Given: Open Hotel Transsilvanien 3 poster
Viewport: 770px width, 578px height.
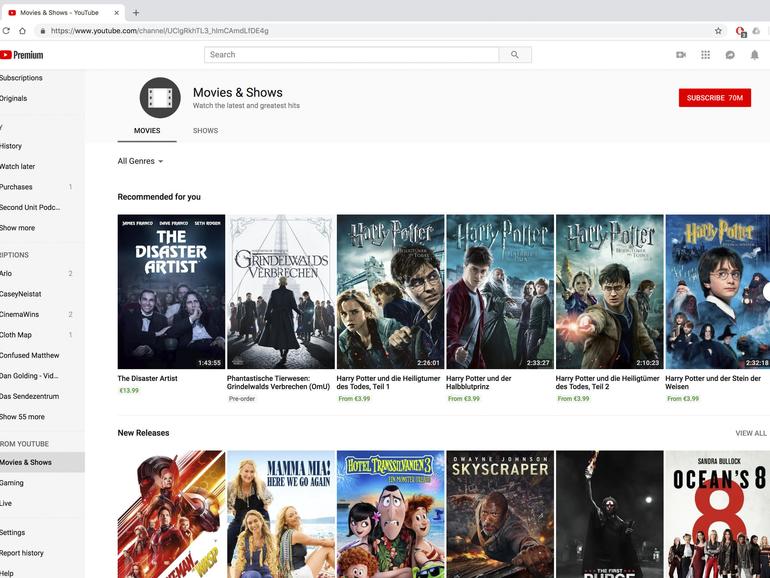Looking at the screenshot, I should click(390, 514).
